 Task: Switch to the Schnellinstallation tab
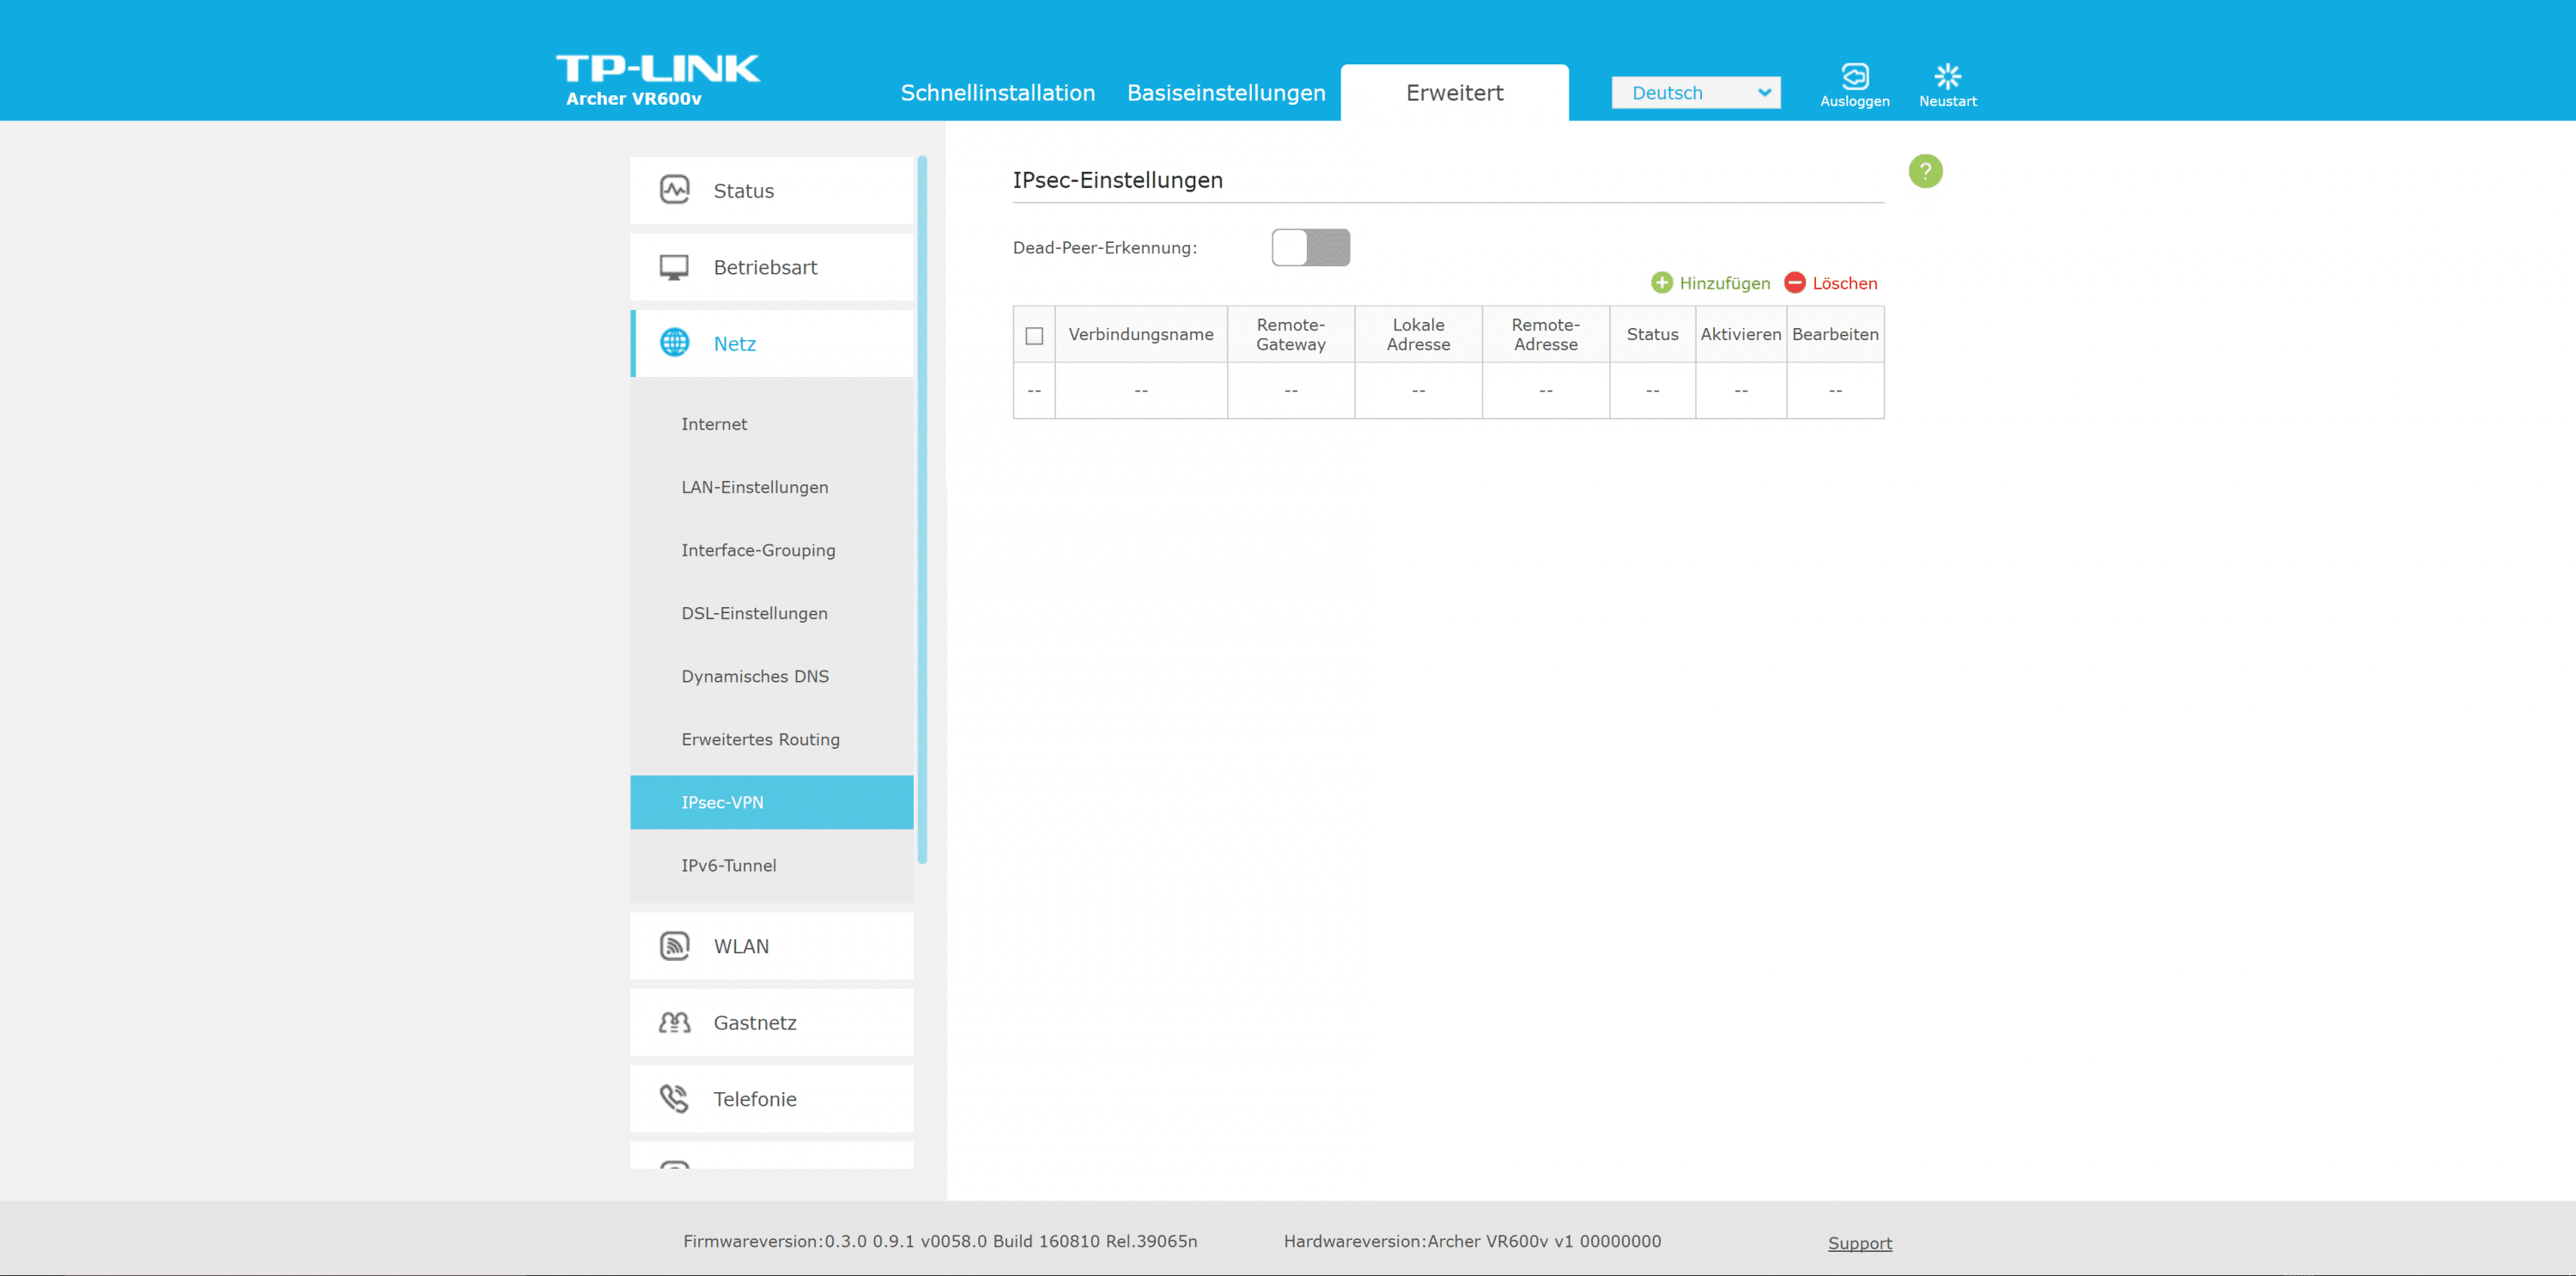click(997, 93)
